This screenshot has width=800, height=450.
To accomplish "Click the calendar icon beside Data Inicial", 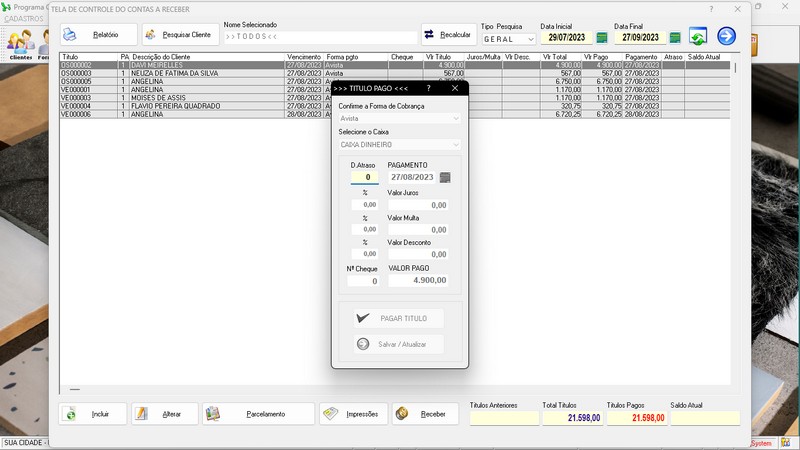I will (x=602, y=38).
